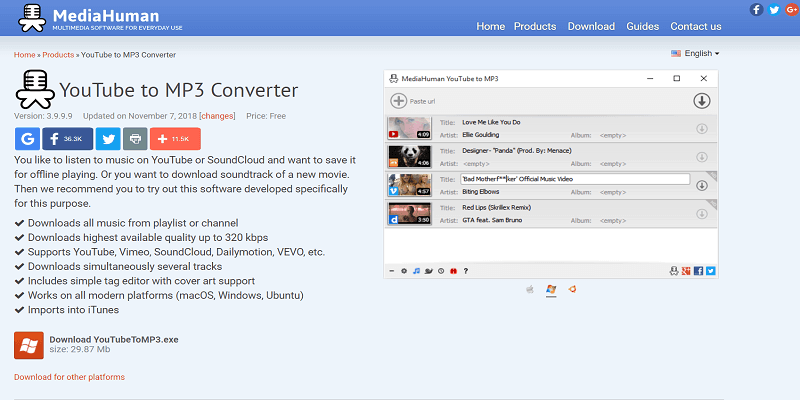This screenshot has height=400, width=800.
Task: Download the Desiigner Panda track arrow
Action: coord(702,157)
